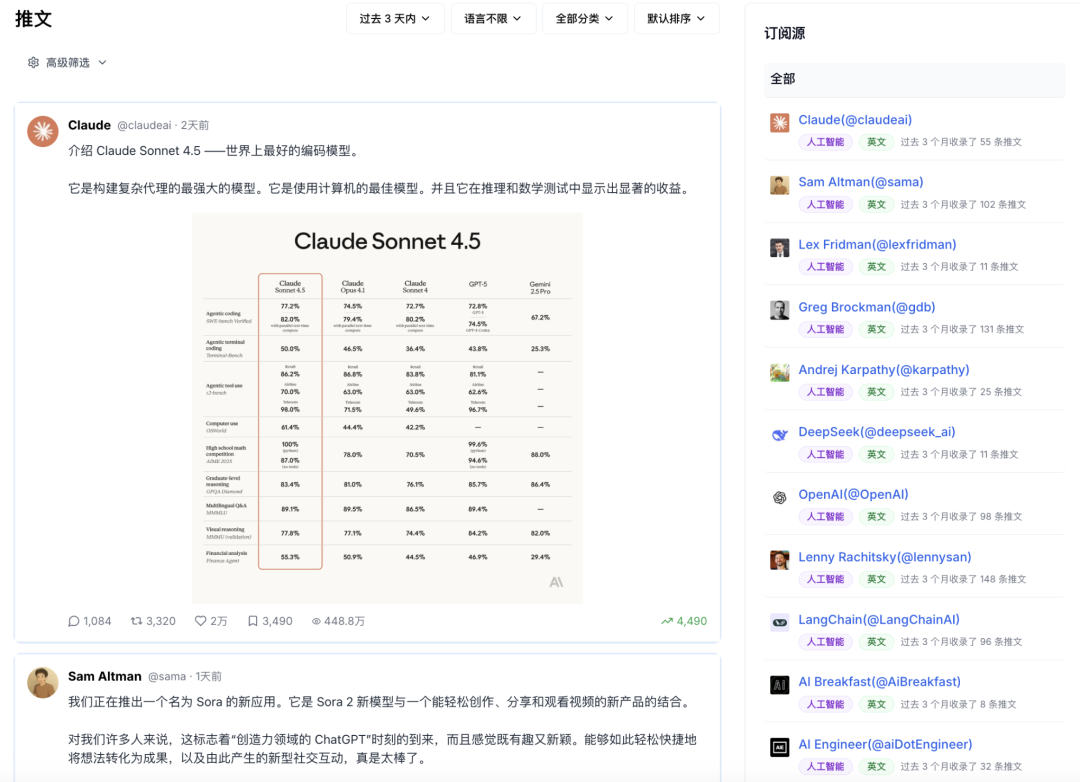The image size is (1080, 782).
Task: Toggle the 人工智能 tag under Claude(@claudeai)
Action: tap(824, 141)
